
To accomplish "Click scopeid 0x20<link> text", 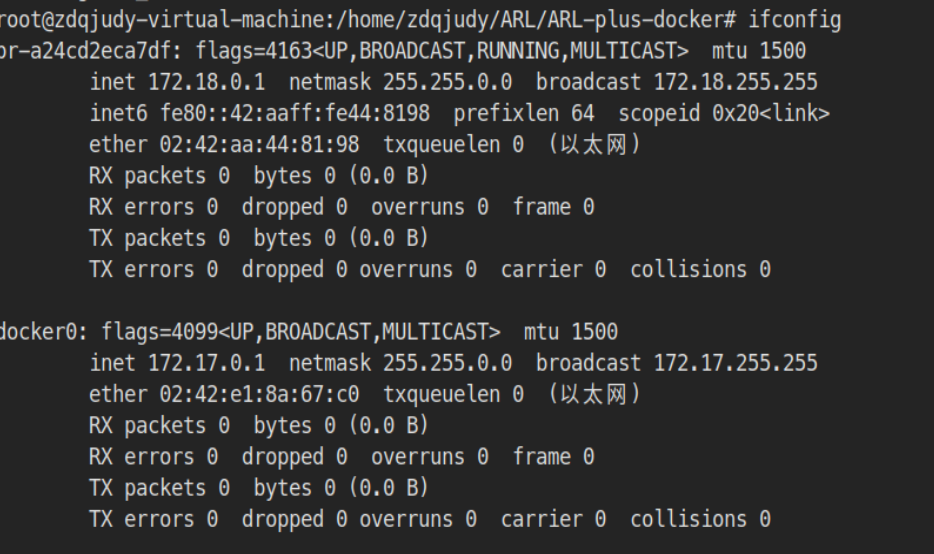I will point(724,113).
